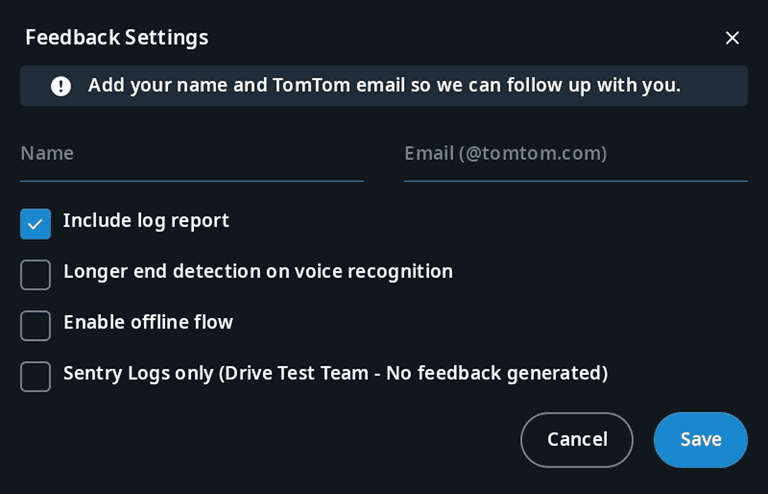The height and width of the screenshot is (494, 768).
Task: Uncheck the Include log report checkbox
Action: tap(35, 224)
